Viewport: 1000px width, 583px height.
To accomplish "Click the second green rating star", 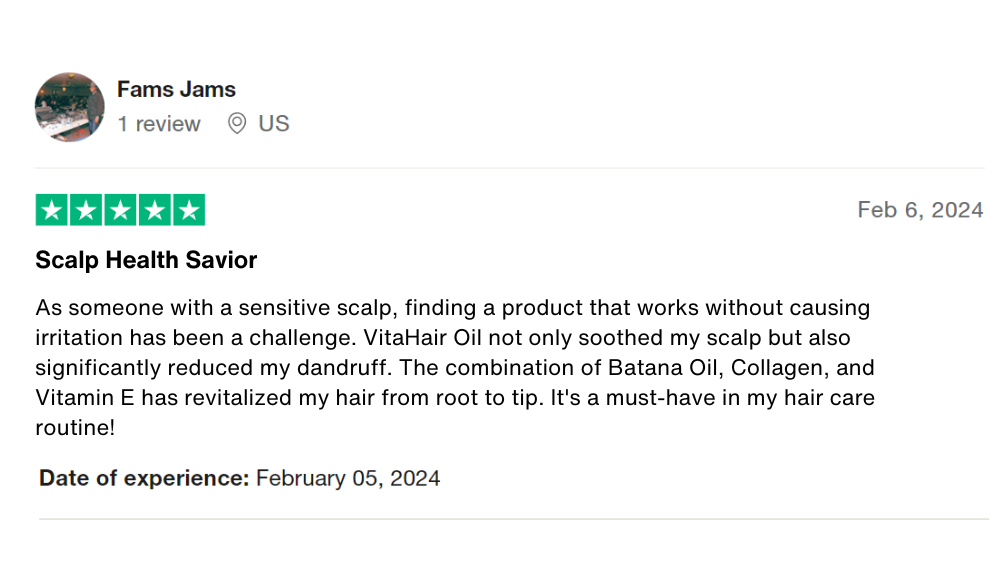I will coord(86,211).
